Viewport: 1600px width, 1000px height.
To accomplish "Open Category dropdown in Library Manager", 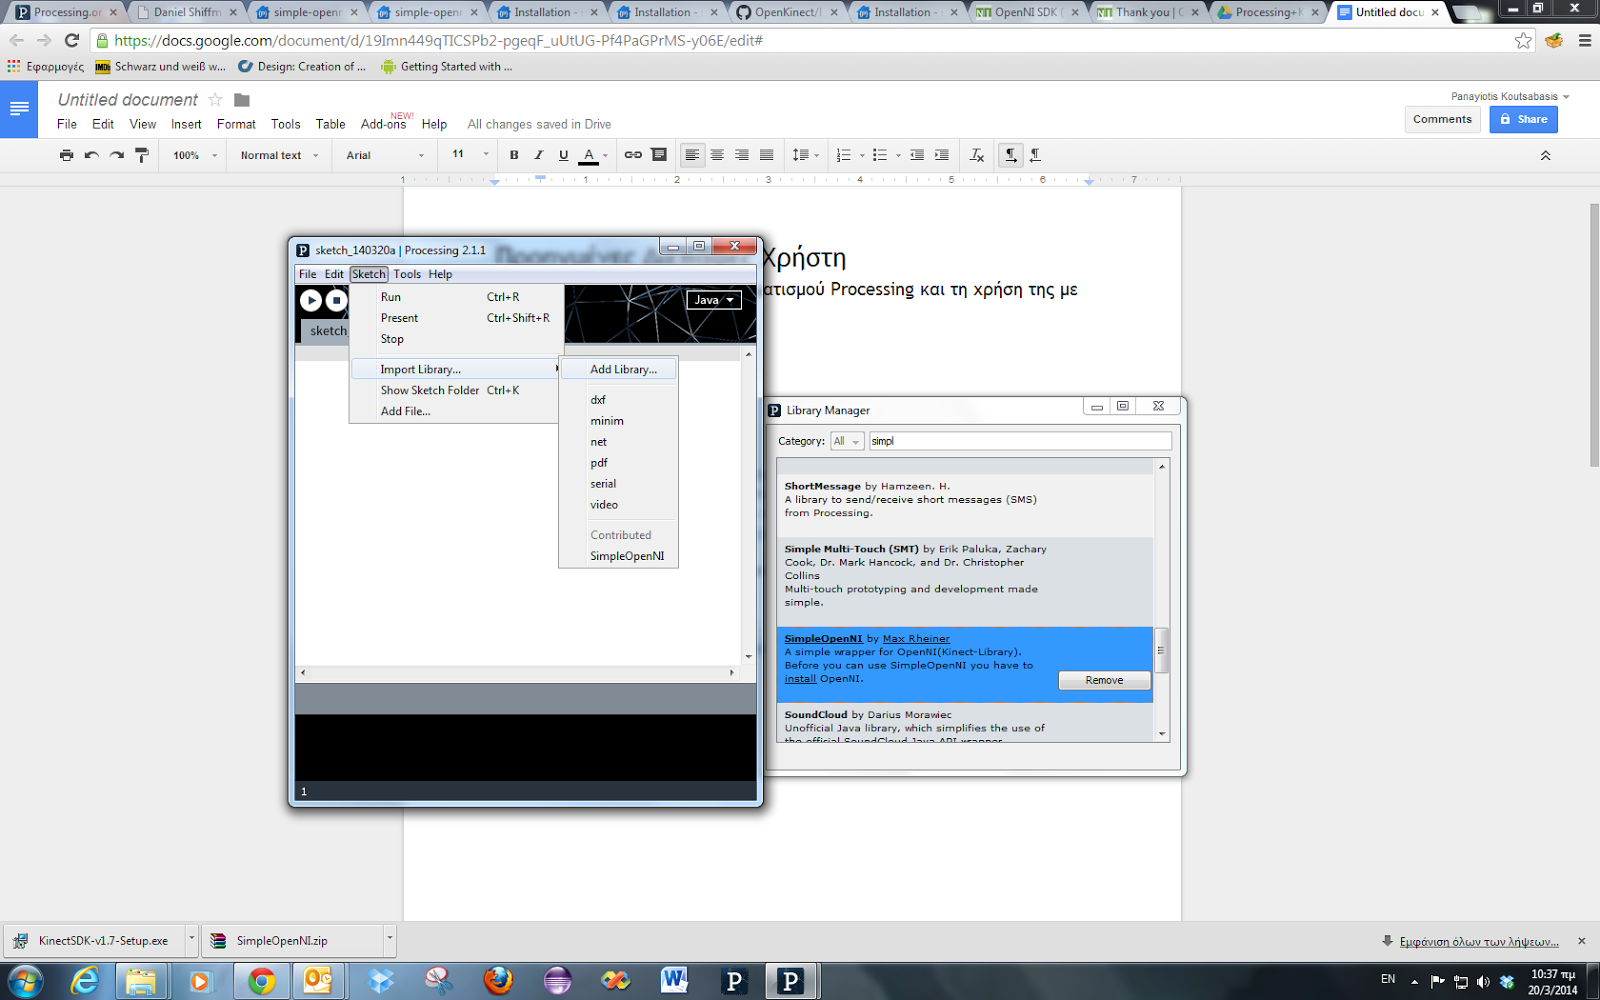I will [847, 441].
